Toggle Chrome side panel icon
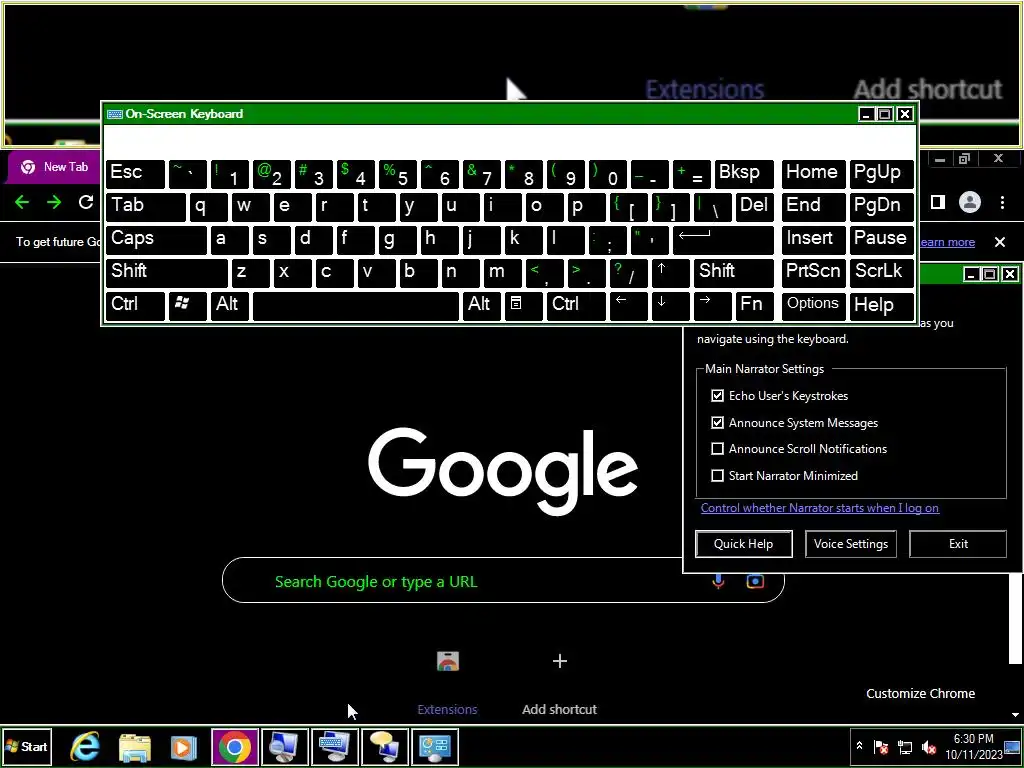Image resolution: width=1024 pixels, height=768 pixels. [938, 202]
